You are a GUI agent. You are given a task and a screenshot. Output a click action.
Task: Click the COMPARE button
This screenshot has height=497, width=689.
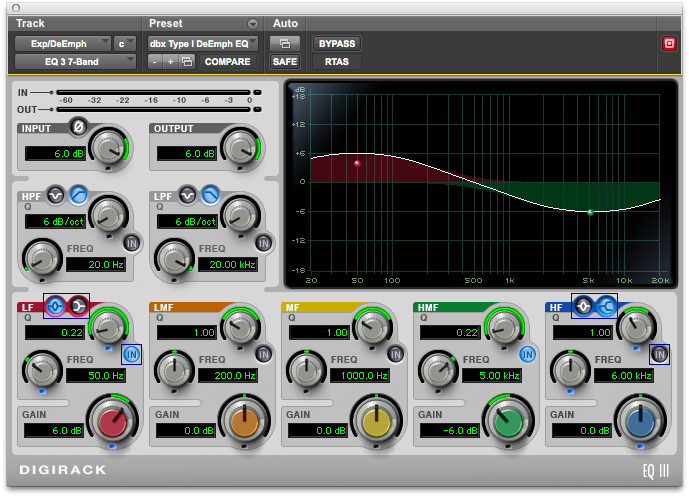227,62
